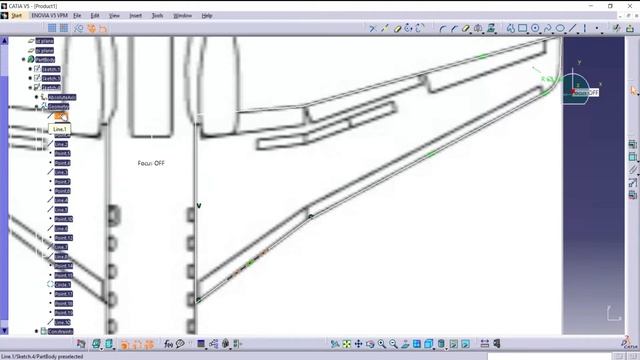Select the Rectangle sketch tool
Screen dimensions: 640x360
(522, 28)
